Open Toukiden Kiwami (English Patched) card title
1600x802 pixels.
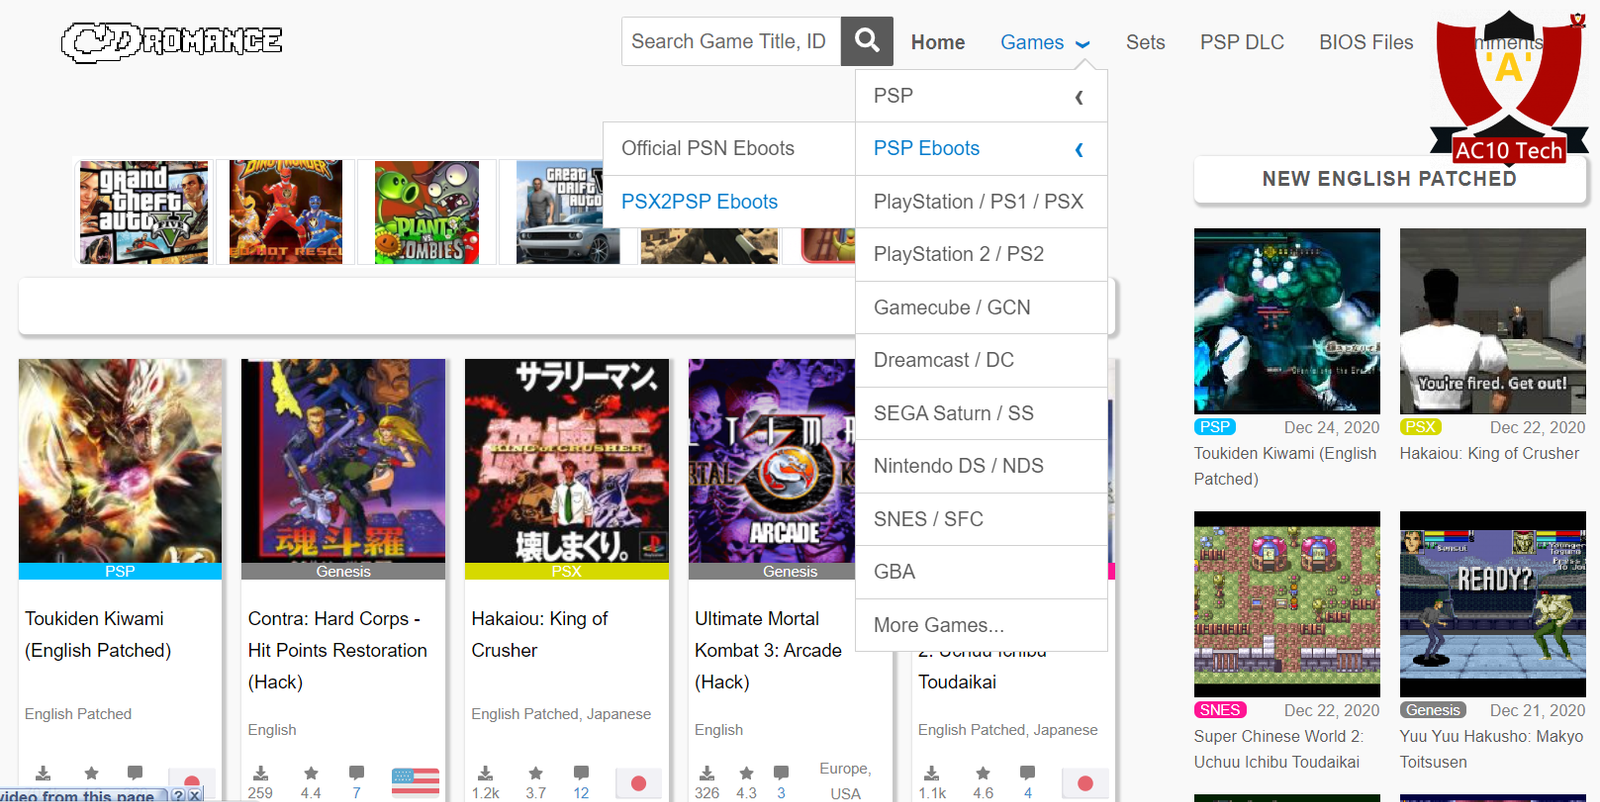(x=98, y=634)
